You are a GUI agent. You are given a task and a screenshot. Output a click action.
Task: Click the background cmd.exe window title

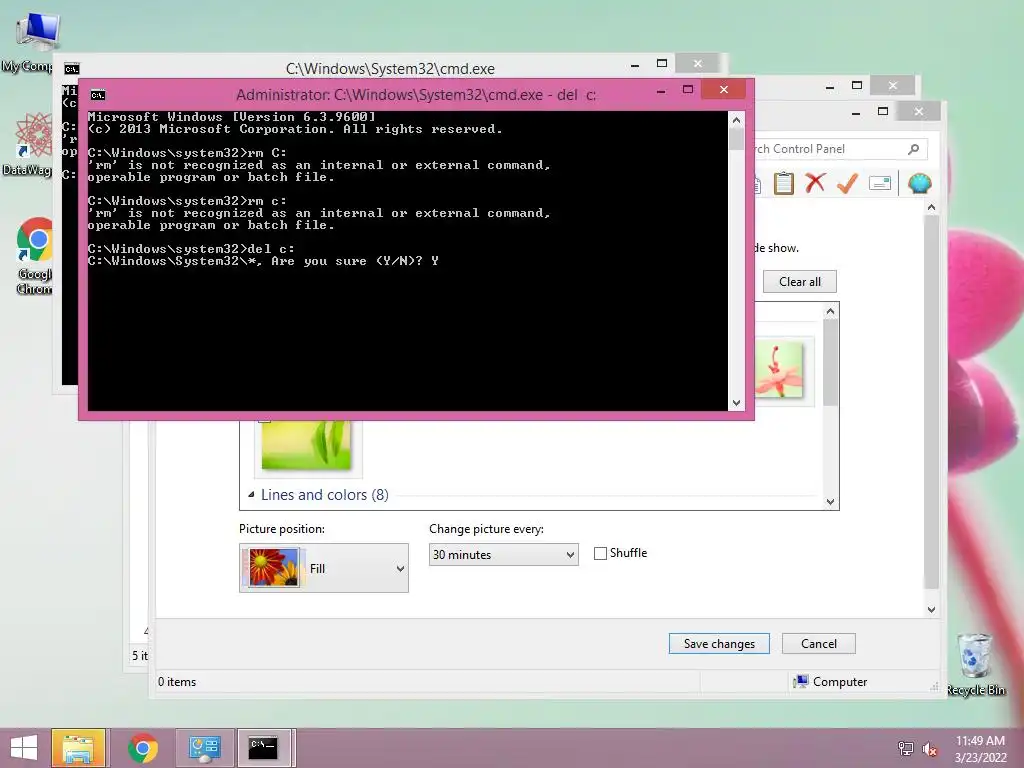(x=390, y=69)
